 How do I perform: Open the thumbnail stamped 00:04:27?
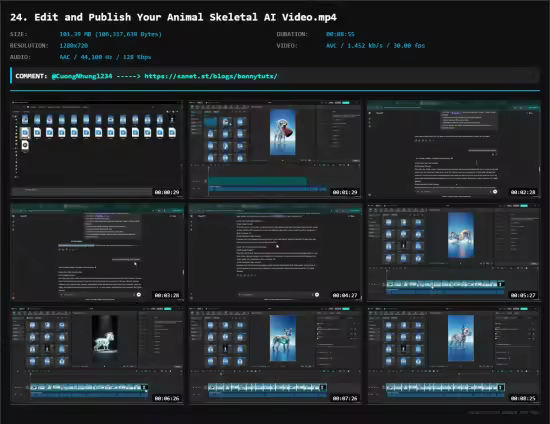click(x=275, y=252)
